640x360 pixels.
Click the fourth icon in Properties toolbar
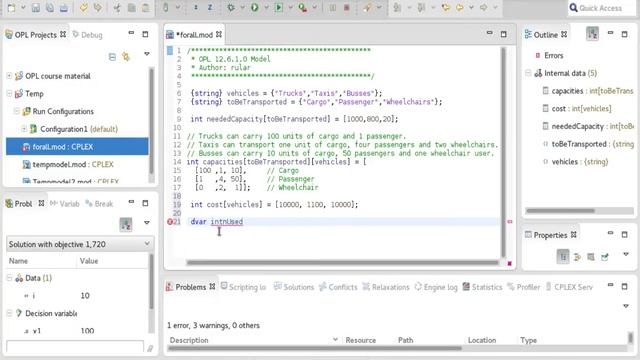[x=605, y=257]
